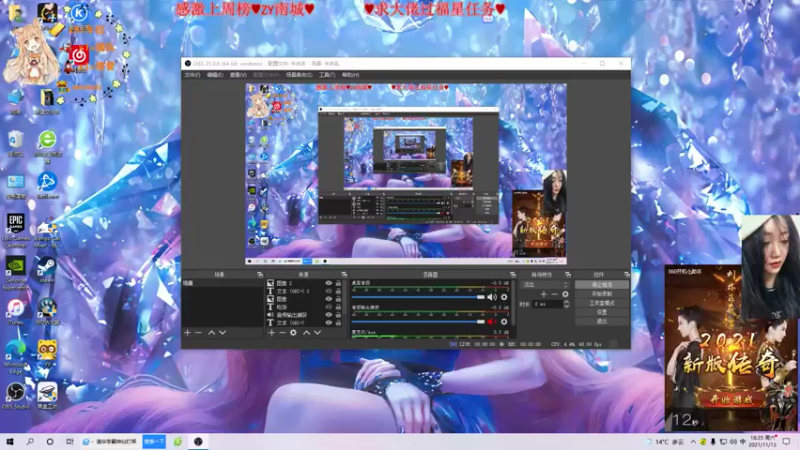Click the 工作室模式 studio mode button
This screenshot has width=800, height=450.
tap(602, 303)
